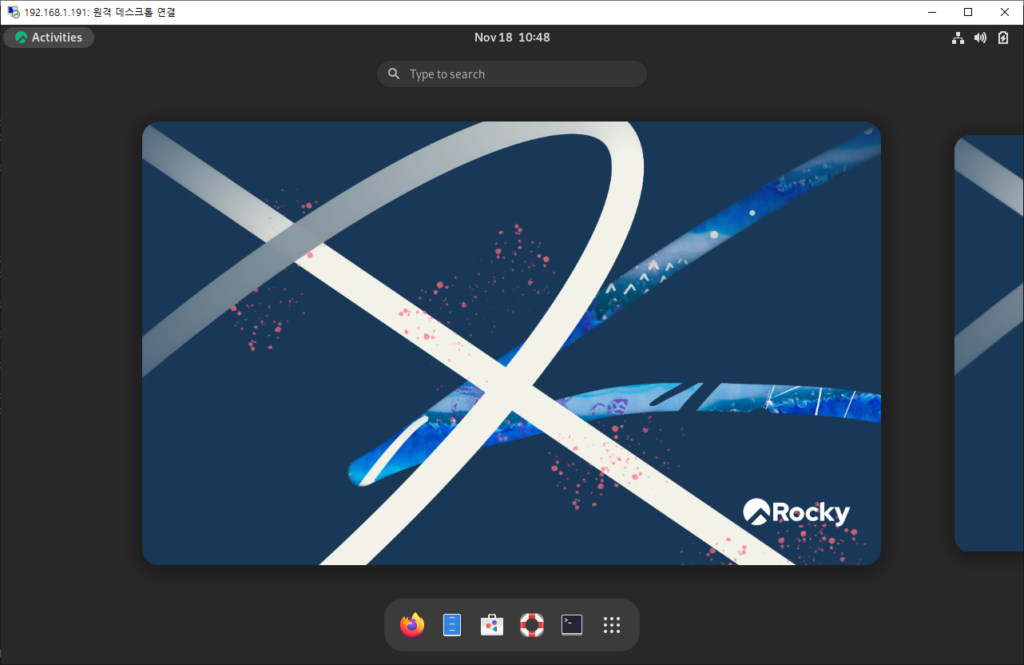Click the volume indicator
The height and width of the screenshot is (665, 1024).
(979, 37)
